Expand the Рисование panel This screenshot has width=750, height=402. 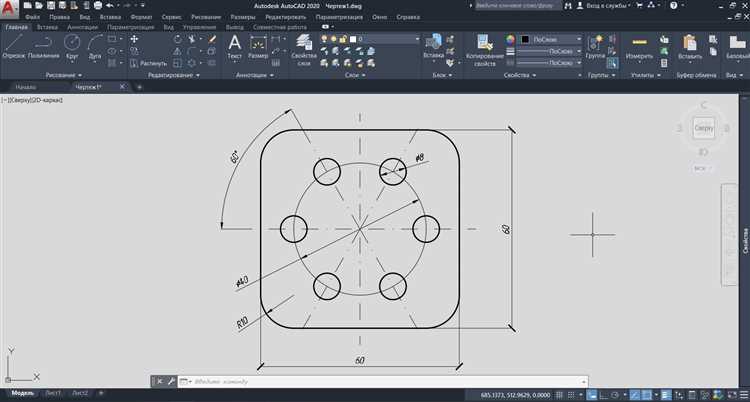(x=64, y=75)
